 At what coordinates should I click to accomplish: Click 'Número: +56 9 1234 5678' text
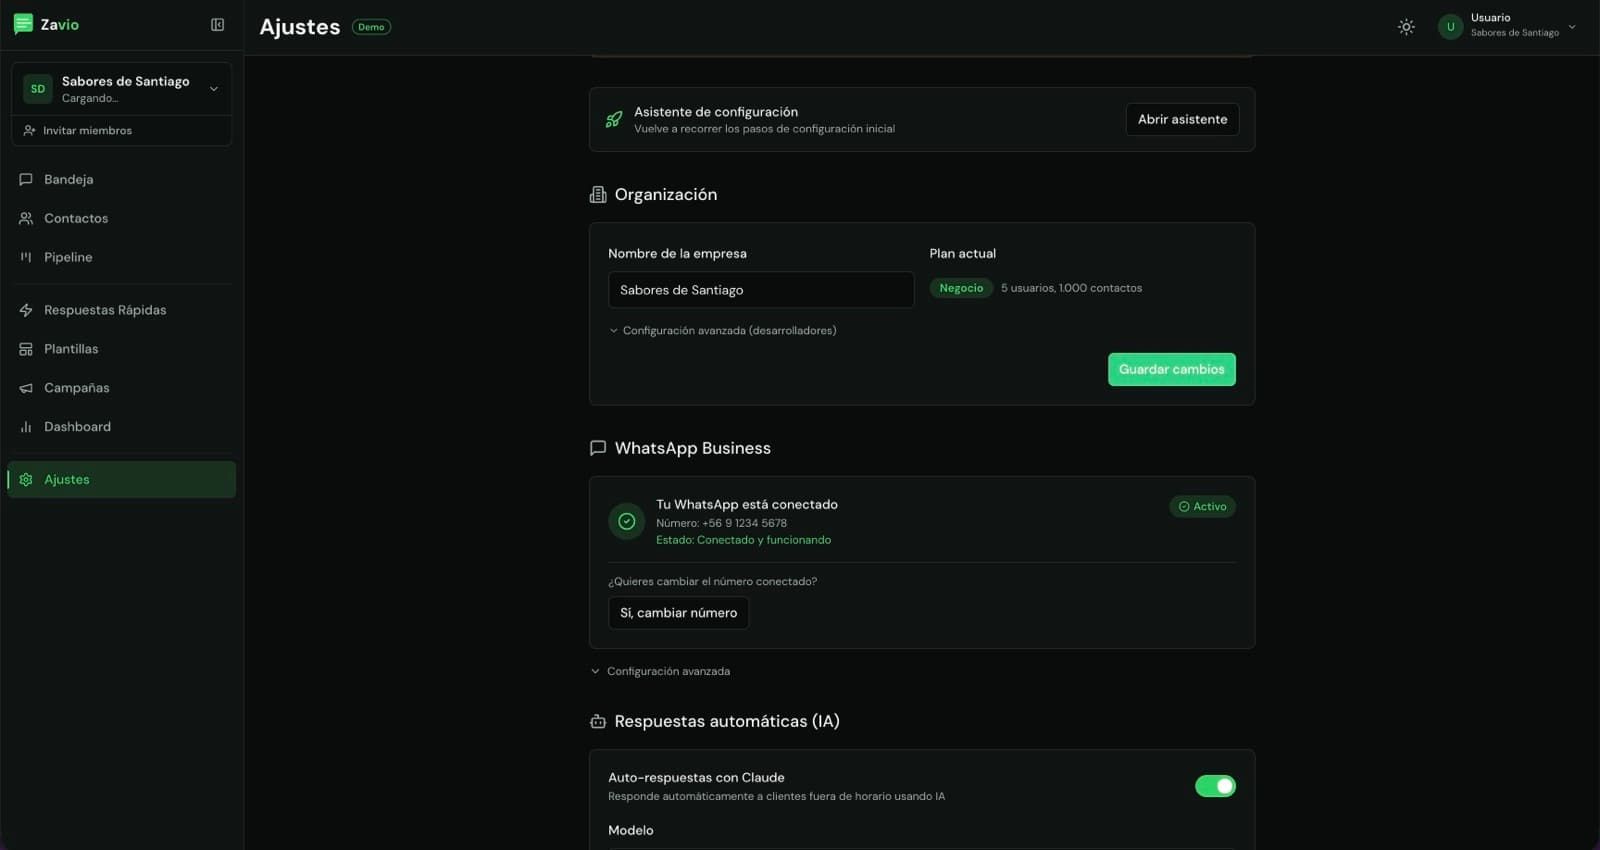(721, 523)
